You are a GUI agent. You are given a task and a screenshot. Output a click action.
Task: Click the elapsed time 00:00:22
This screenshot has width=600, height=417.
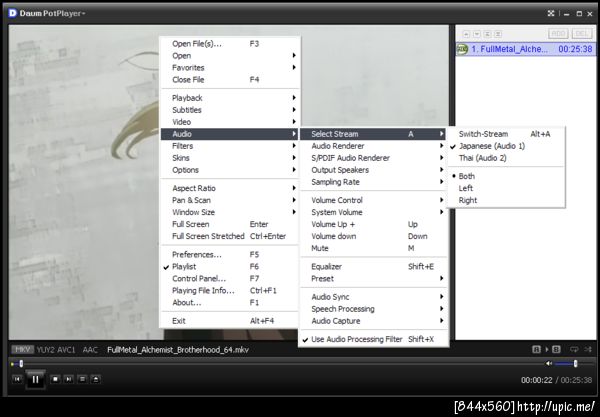pos(536,380)
